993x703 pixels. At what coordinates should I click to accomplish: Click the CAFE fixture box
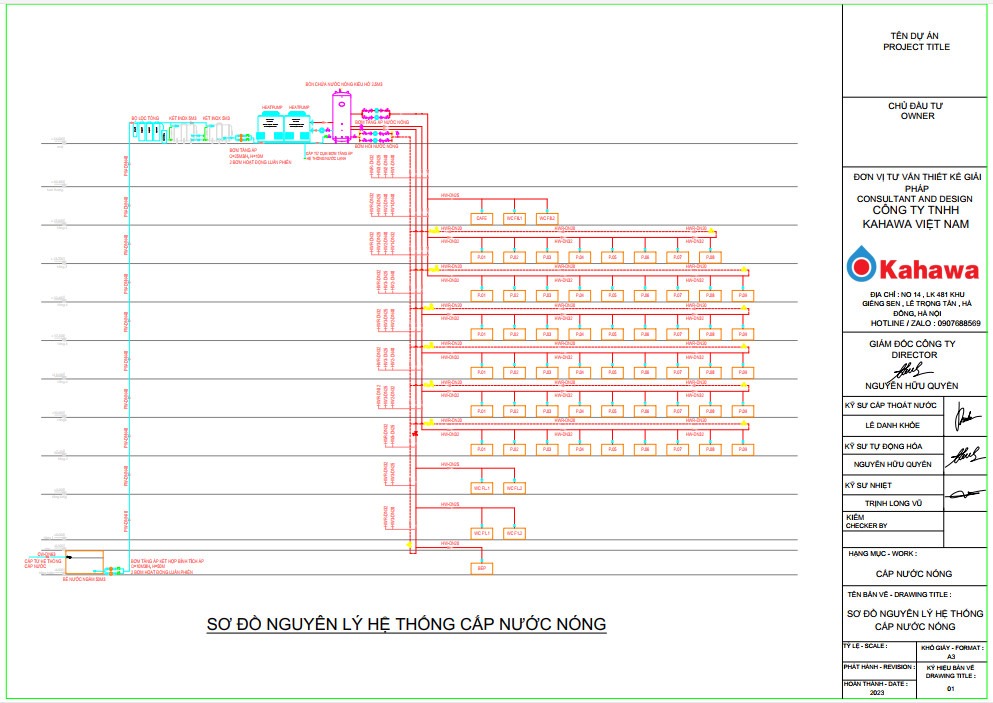click(x=481, y=218)
